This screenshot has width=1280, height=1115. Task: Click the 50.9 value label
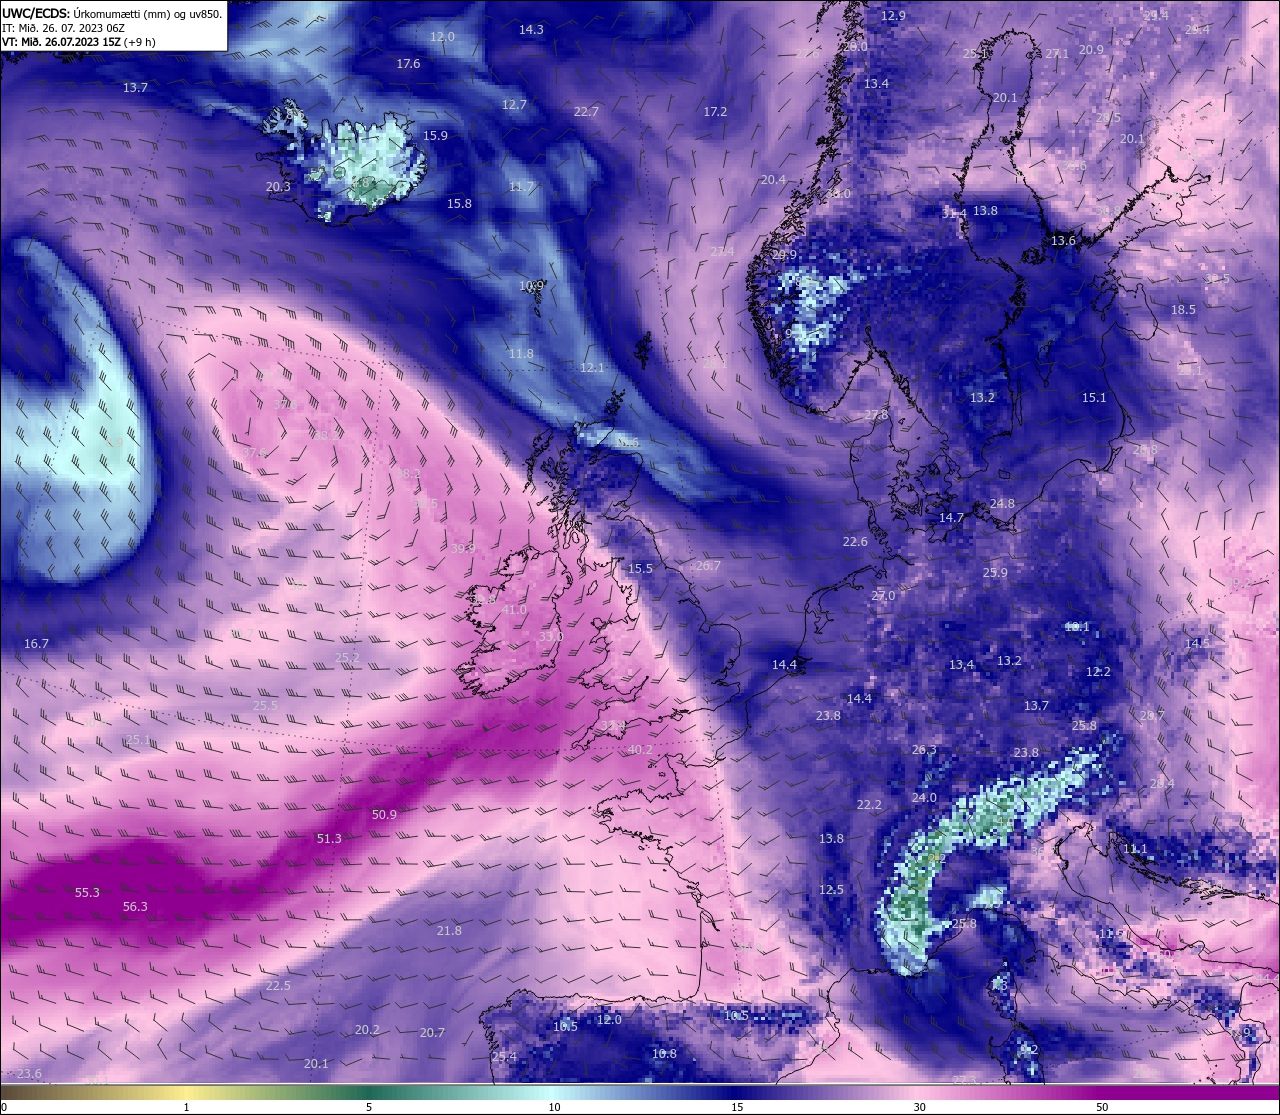384,814
